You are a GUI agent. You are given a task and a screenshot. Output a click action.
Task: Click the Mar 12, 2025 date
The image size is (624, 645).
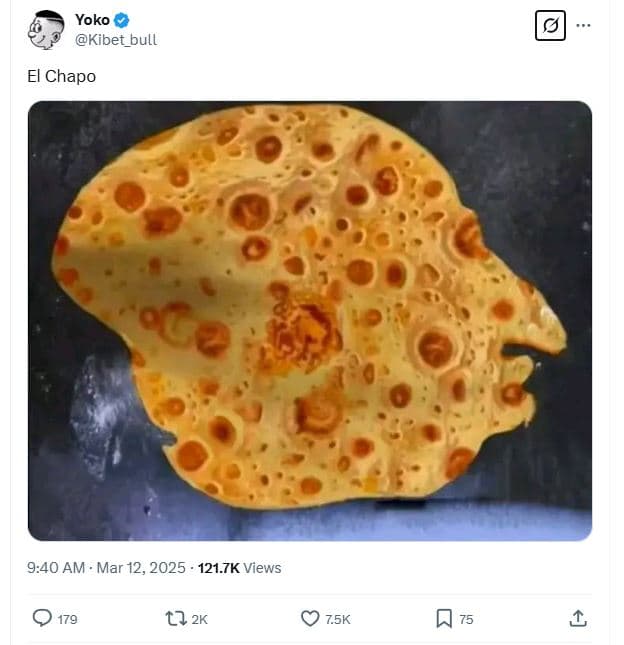(141, 568)
